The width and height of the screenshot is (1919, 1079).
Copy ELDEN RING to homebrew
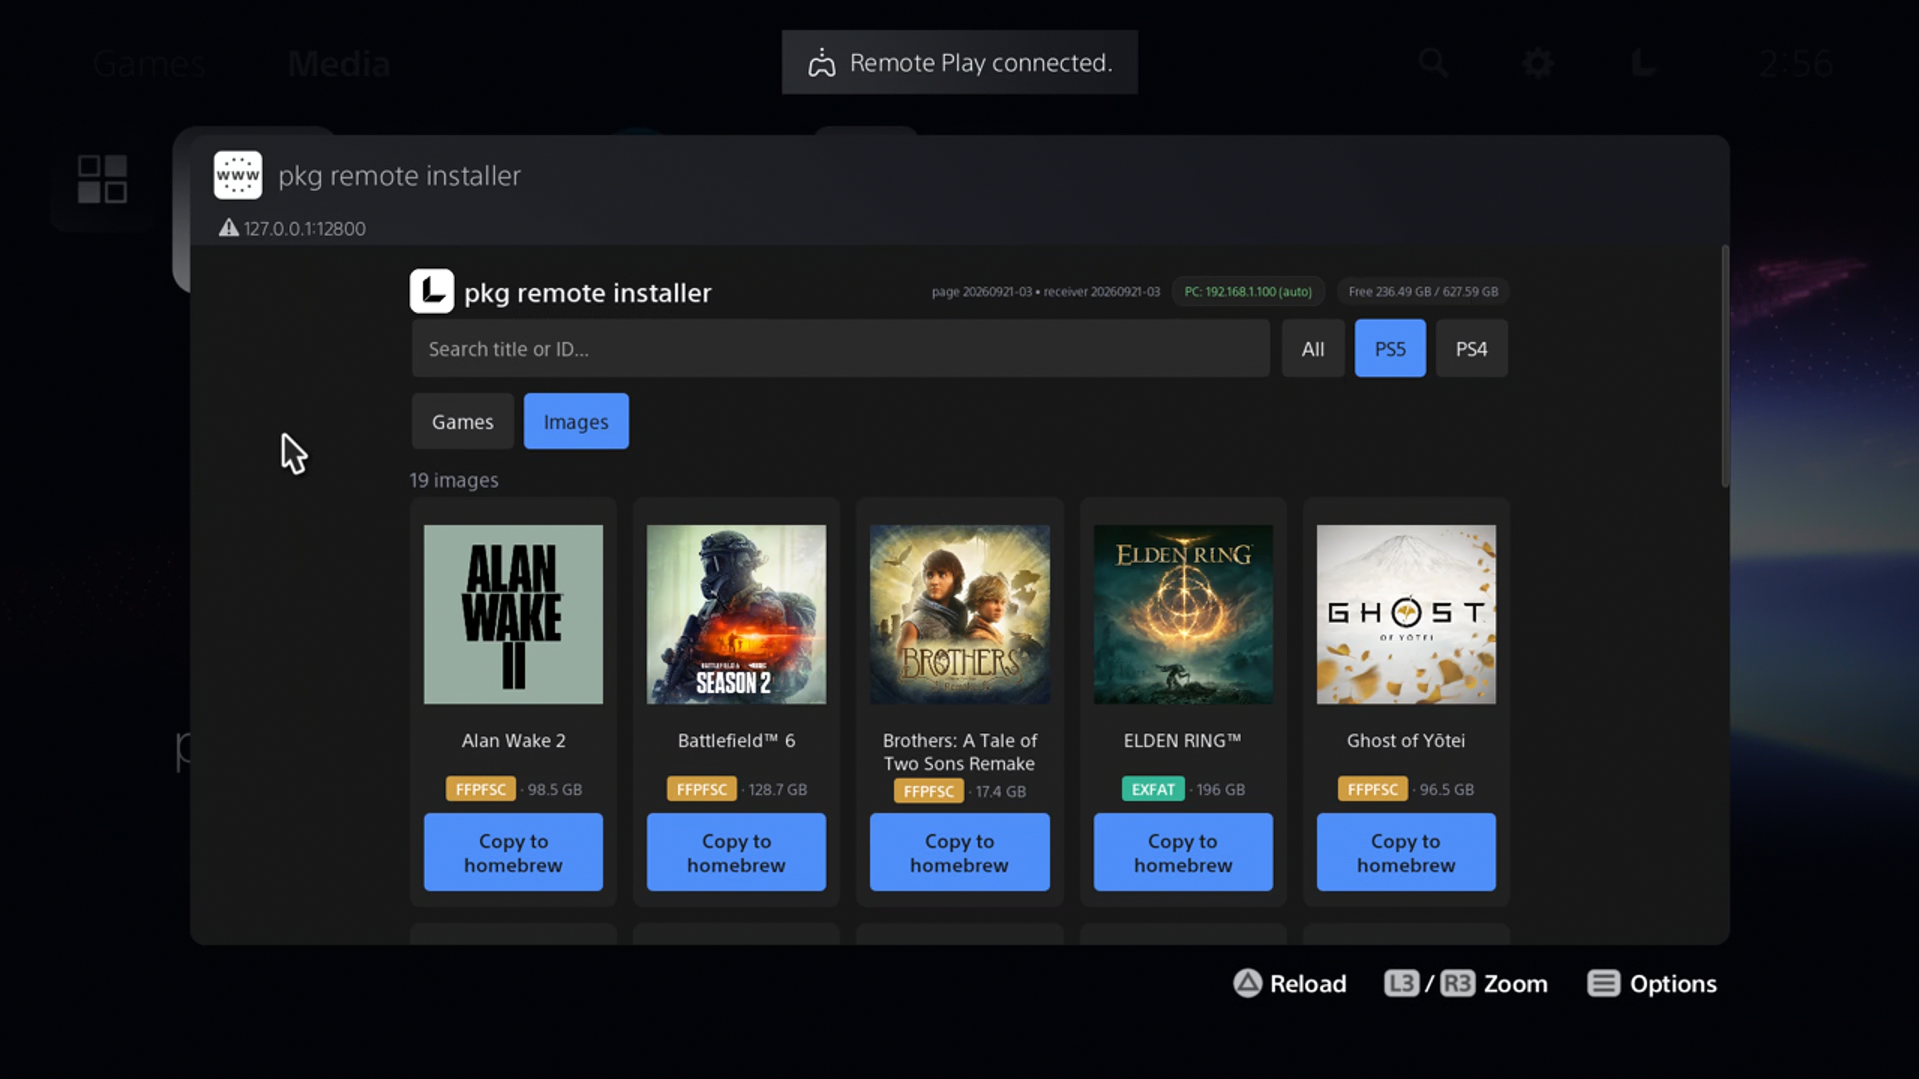[x=1183, y=853]
